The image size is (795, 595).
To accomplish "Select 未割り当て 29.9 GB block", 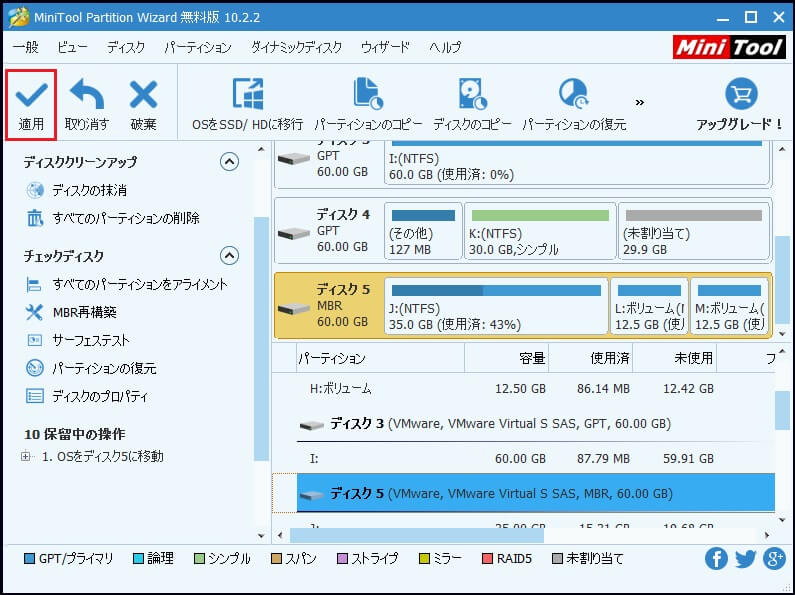I will [x=694, y=231].
